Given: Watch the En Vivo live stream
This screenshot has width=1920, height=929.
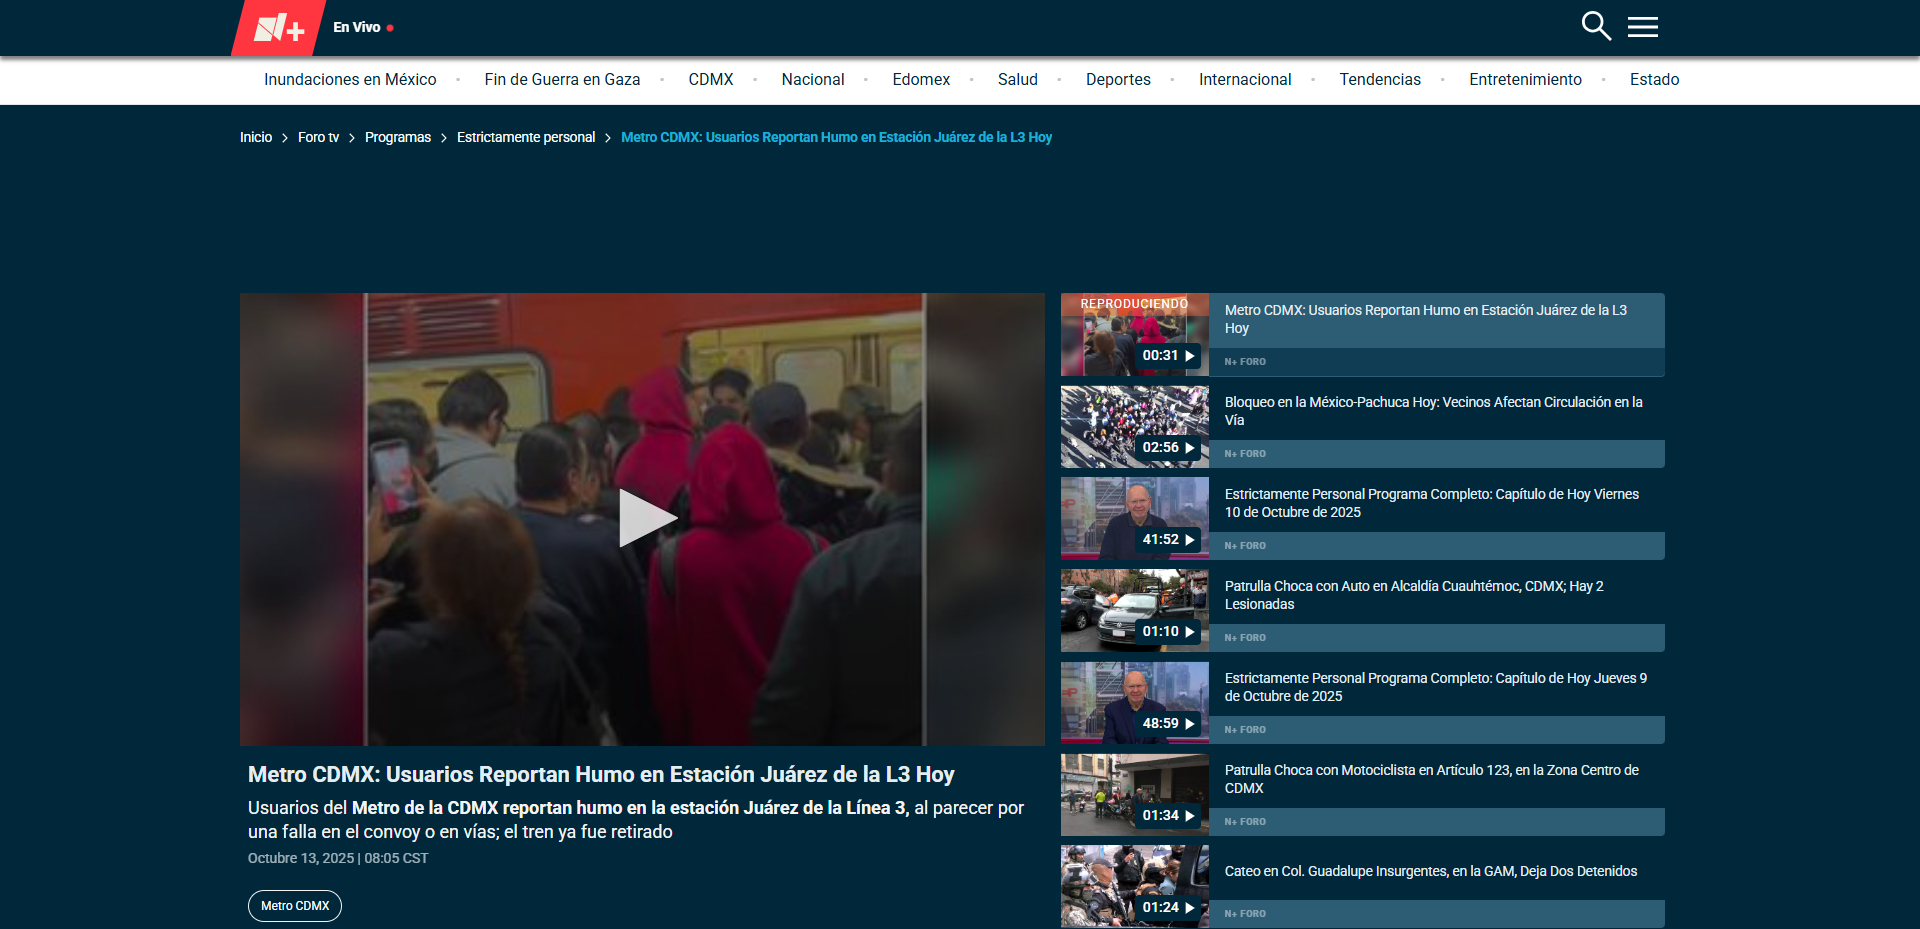Looking at the screenshot, I should coord(363,27).
